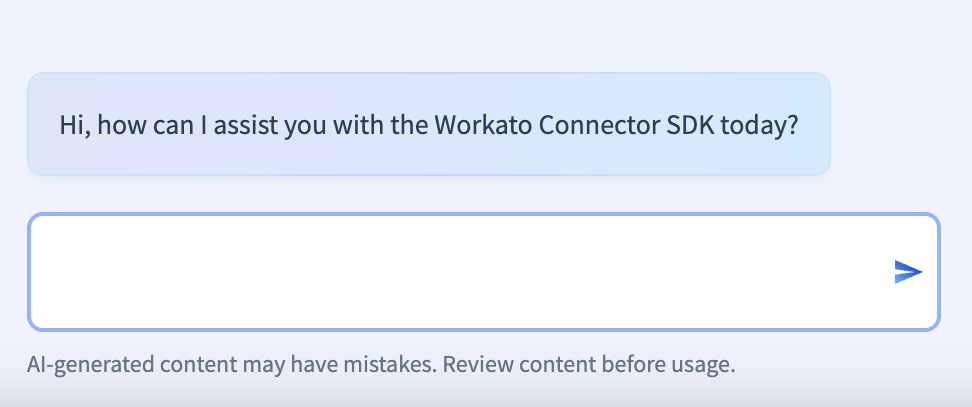
Task: Click the word "mistakes" in the disclaimer
Action: pos(391,365)
